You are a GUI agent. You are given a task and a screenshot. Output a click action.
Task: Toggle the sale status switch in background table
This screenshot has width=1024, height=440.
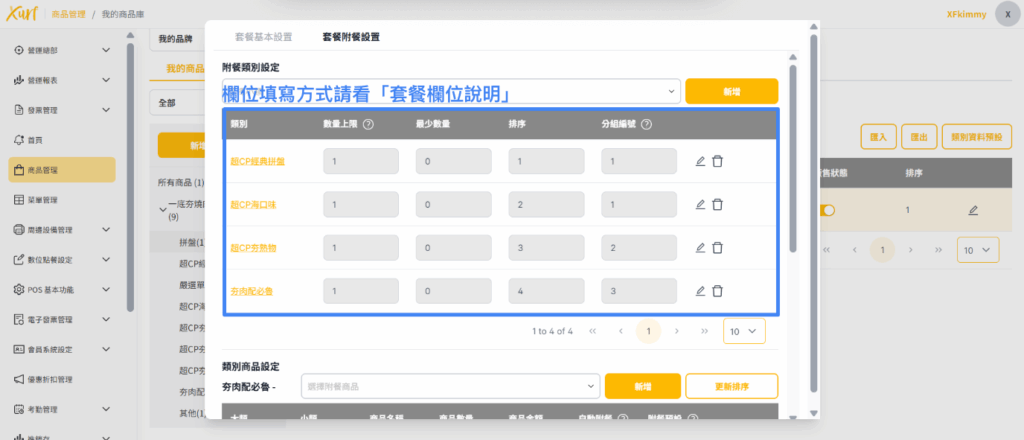pos(828,210)
